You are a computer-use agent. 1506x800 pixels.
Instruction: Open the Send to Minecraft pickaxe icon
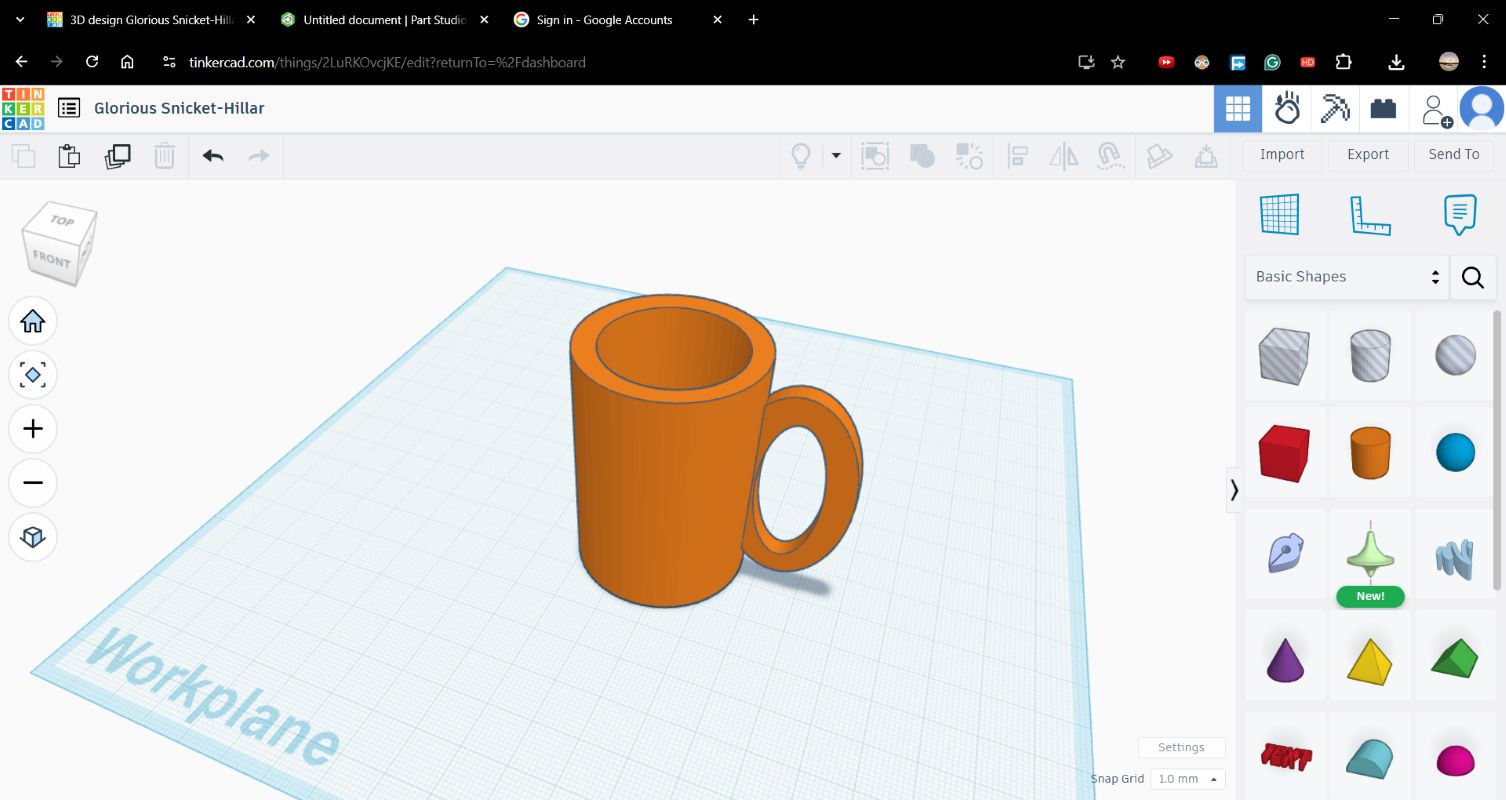pyautogui.click(x=1335, y=108)
